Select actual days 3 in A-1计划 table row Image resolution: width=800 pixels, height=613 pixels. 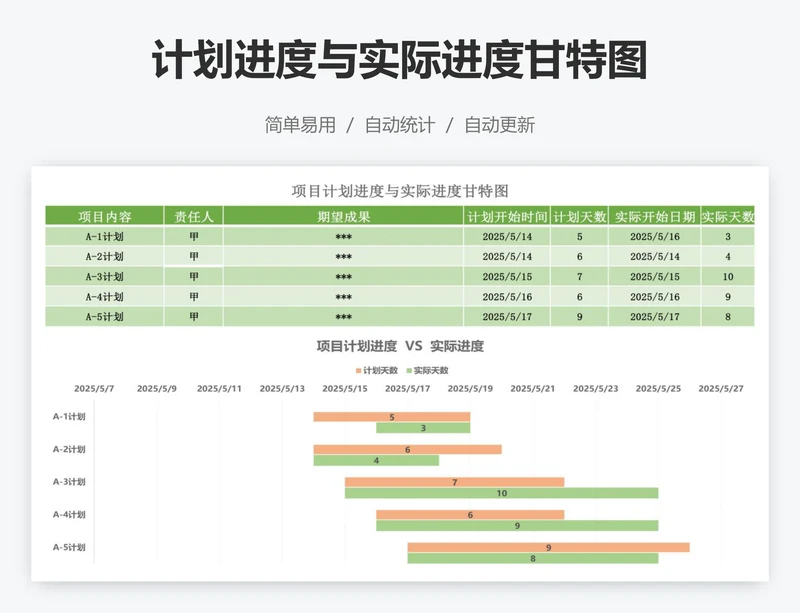pyautogui.click(x=728, y=236)
